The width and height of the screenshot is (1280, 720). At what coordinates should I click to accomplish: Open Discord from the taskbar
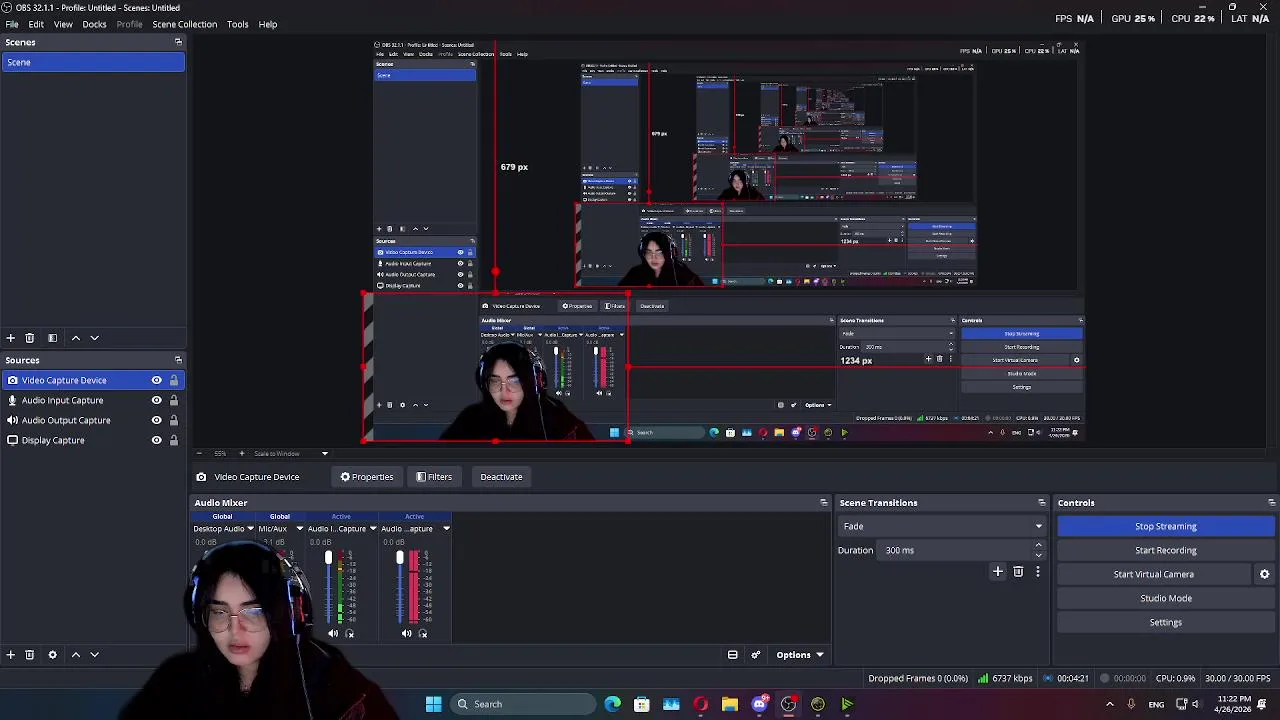(759, 704)
